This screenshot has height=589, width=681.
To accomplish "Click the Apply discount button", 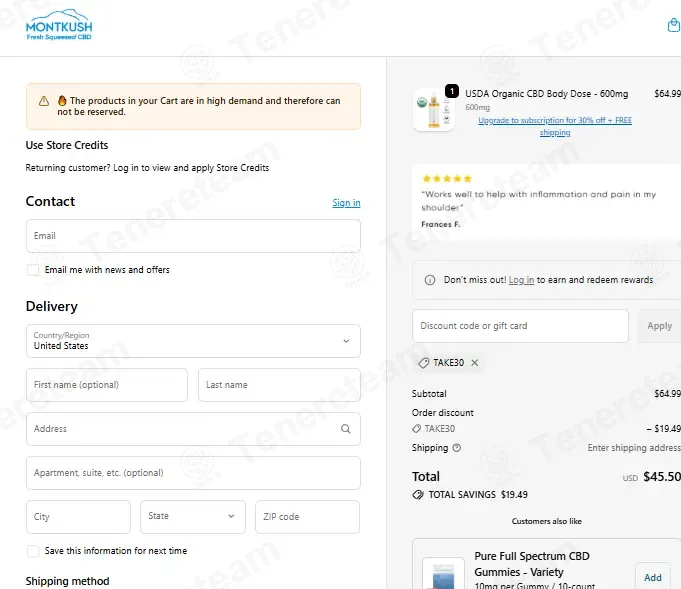I will pyautogui.click(x=659, y=326).
